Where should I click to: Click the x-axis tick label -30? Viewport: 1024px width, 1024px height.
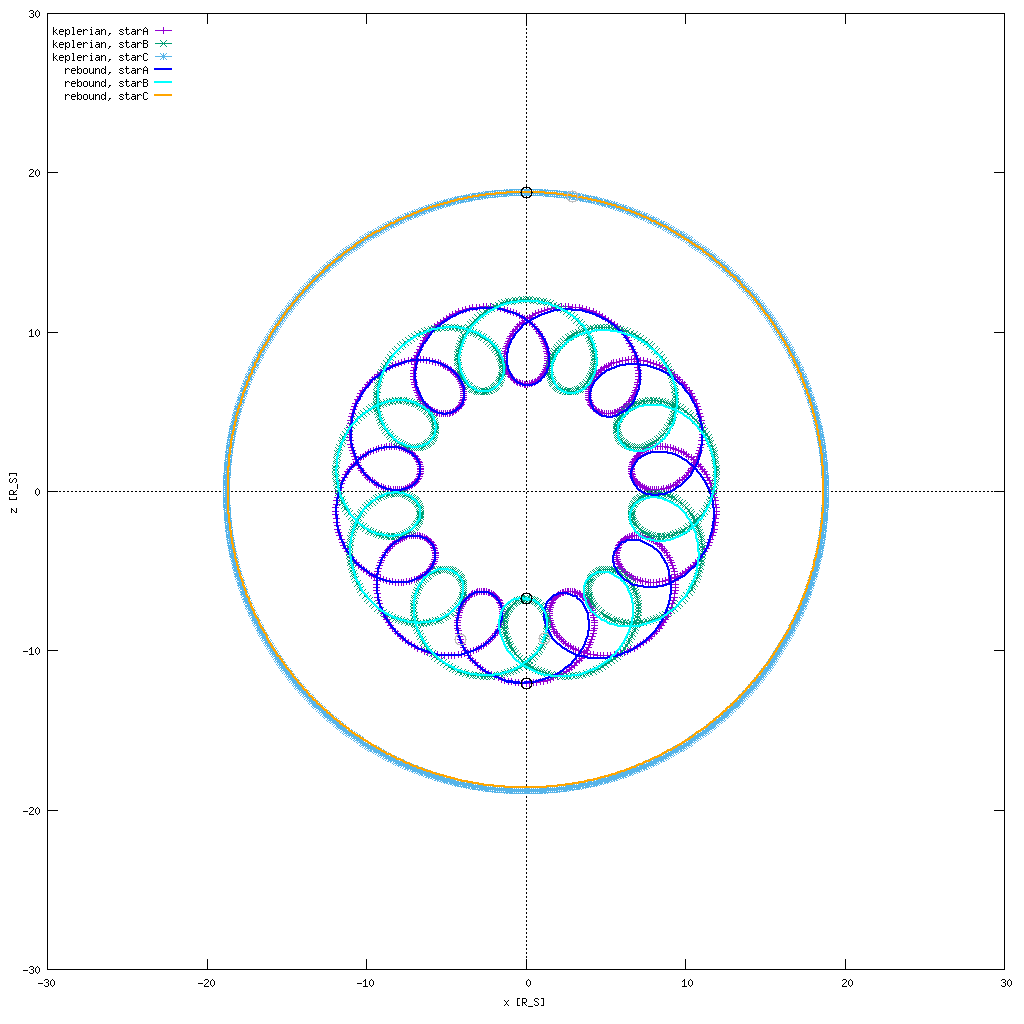coord(47,984)
